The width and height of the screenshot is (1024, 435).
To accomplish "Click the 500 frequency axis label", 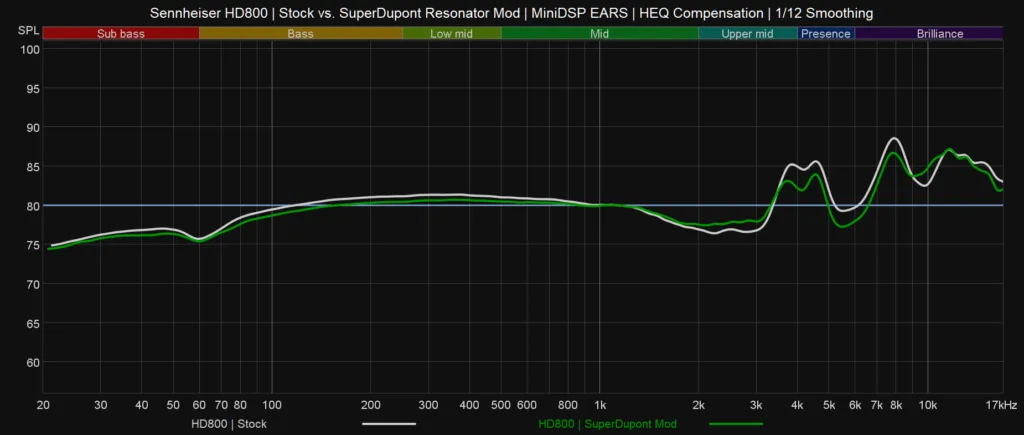I will point(501,406).
